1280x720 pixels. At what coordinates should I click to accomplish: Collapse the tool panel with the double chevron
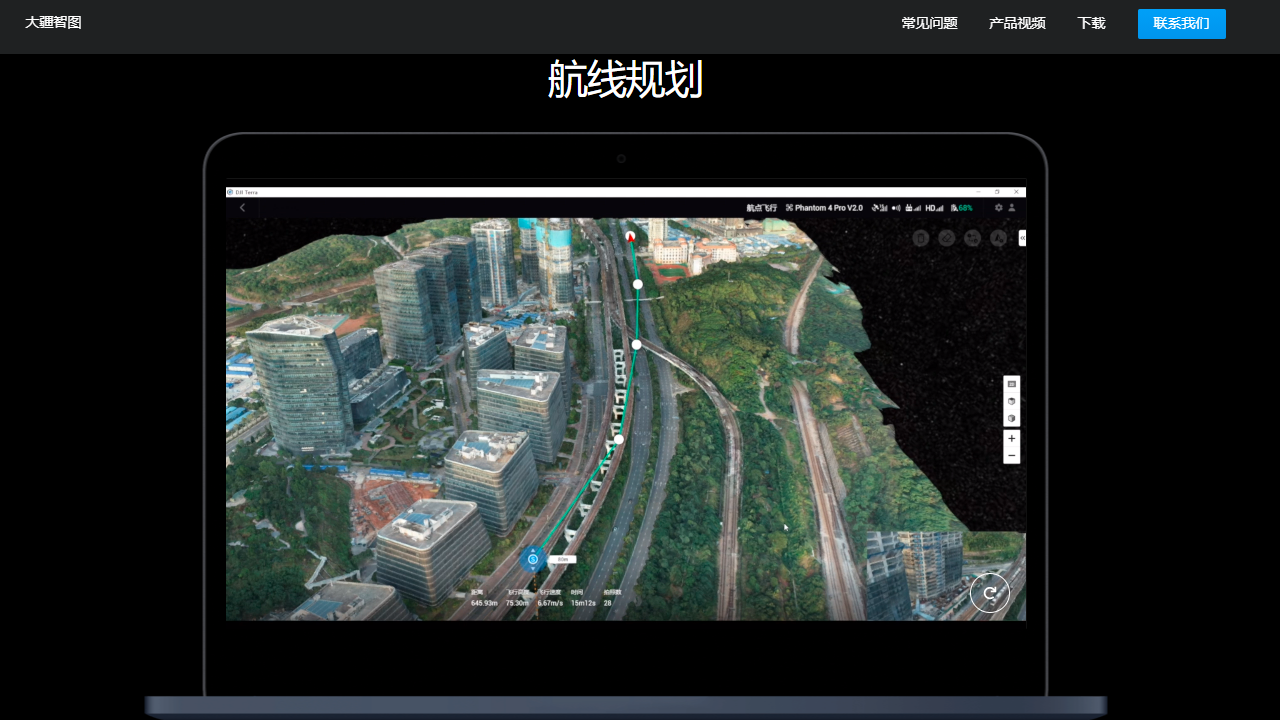pyautogui.click(x=1023, y=238)
